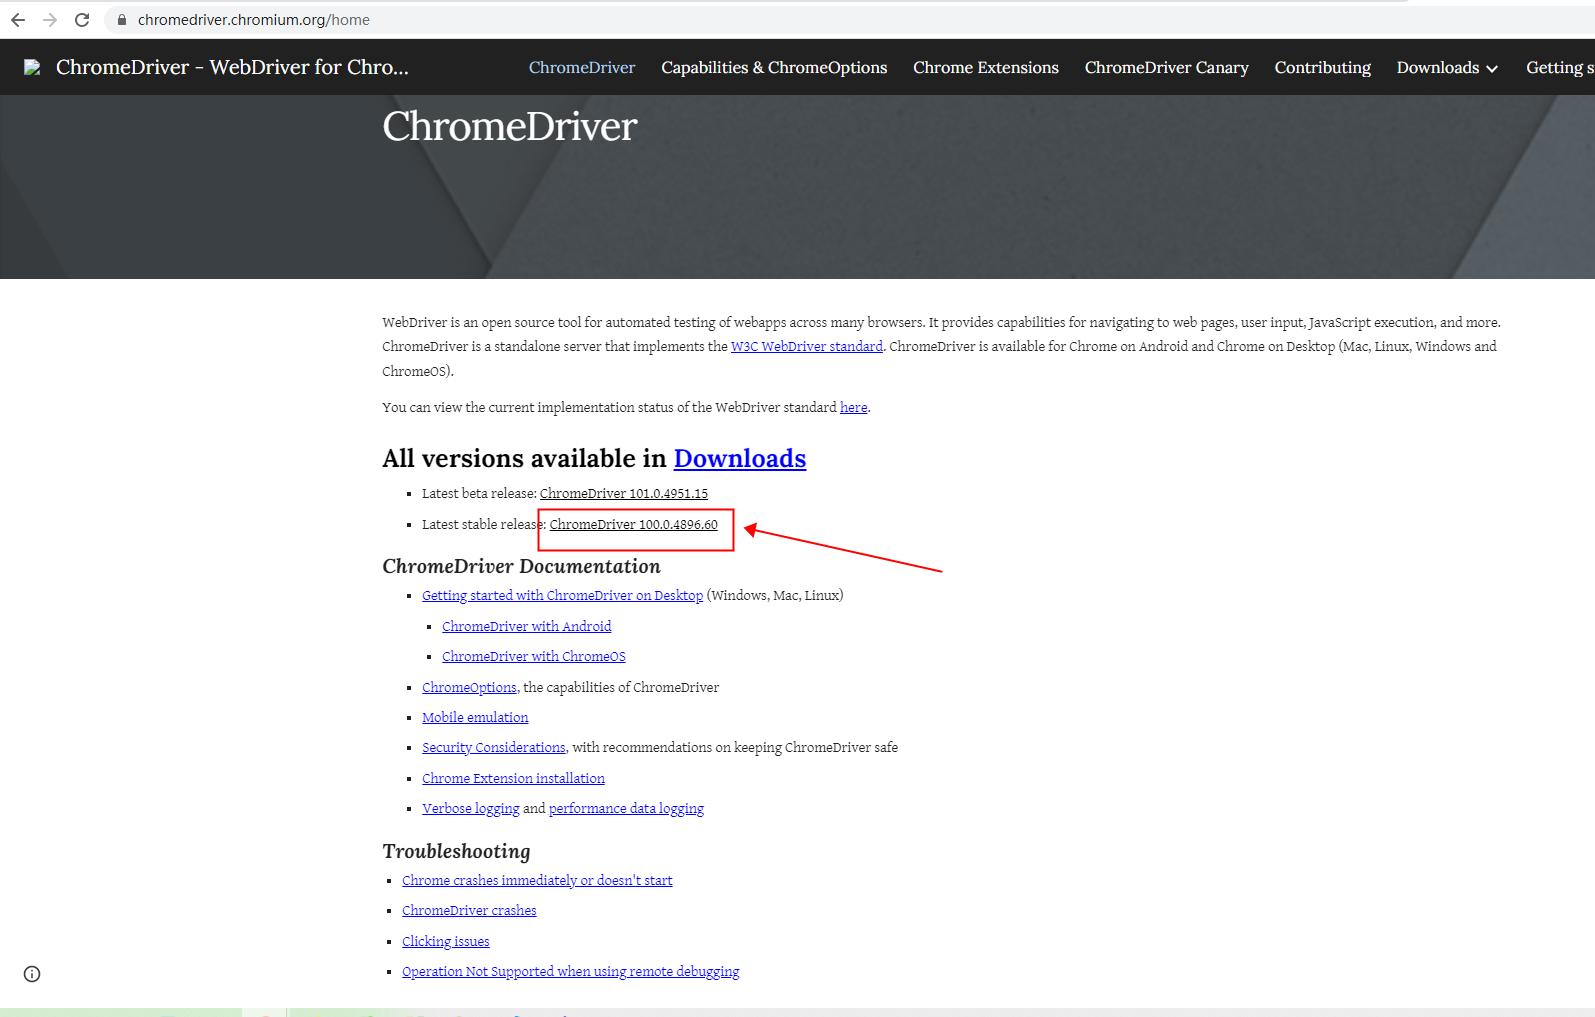
Task: Open the W3C WebDriver standard link
Action: 807,346
